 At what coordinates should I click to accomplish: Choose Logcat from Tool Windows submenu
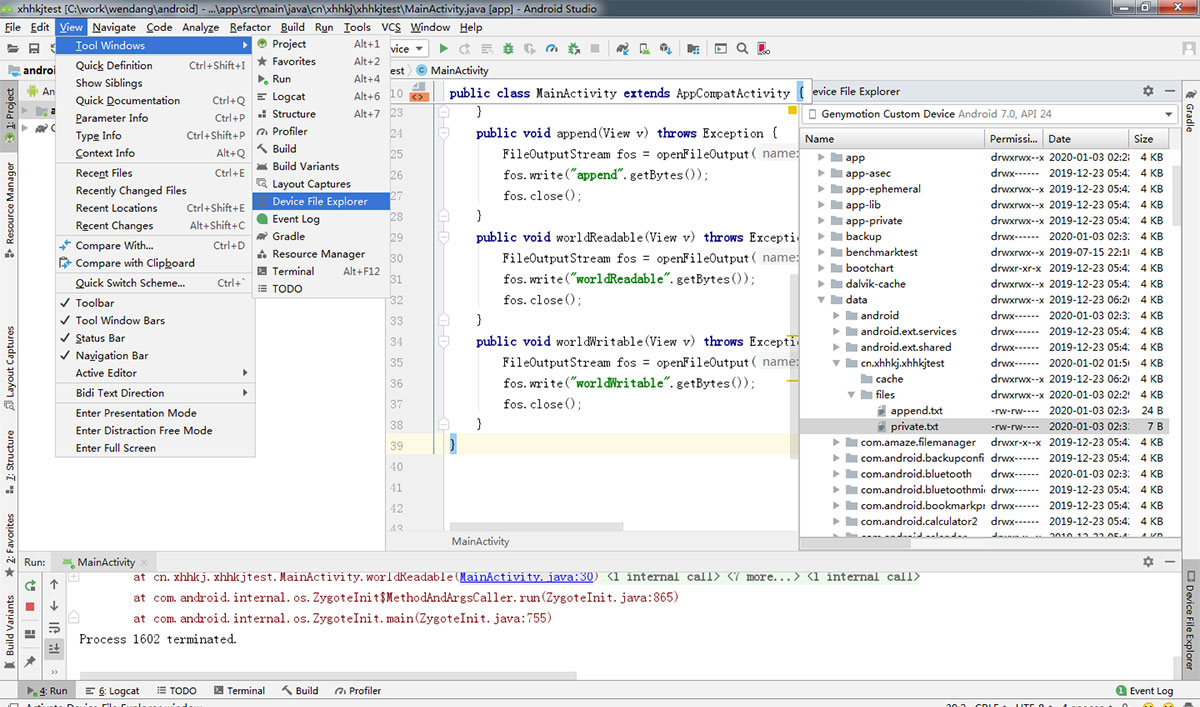click(320, 96)
